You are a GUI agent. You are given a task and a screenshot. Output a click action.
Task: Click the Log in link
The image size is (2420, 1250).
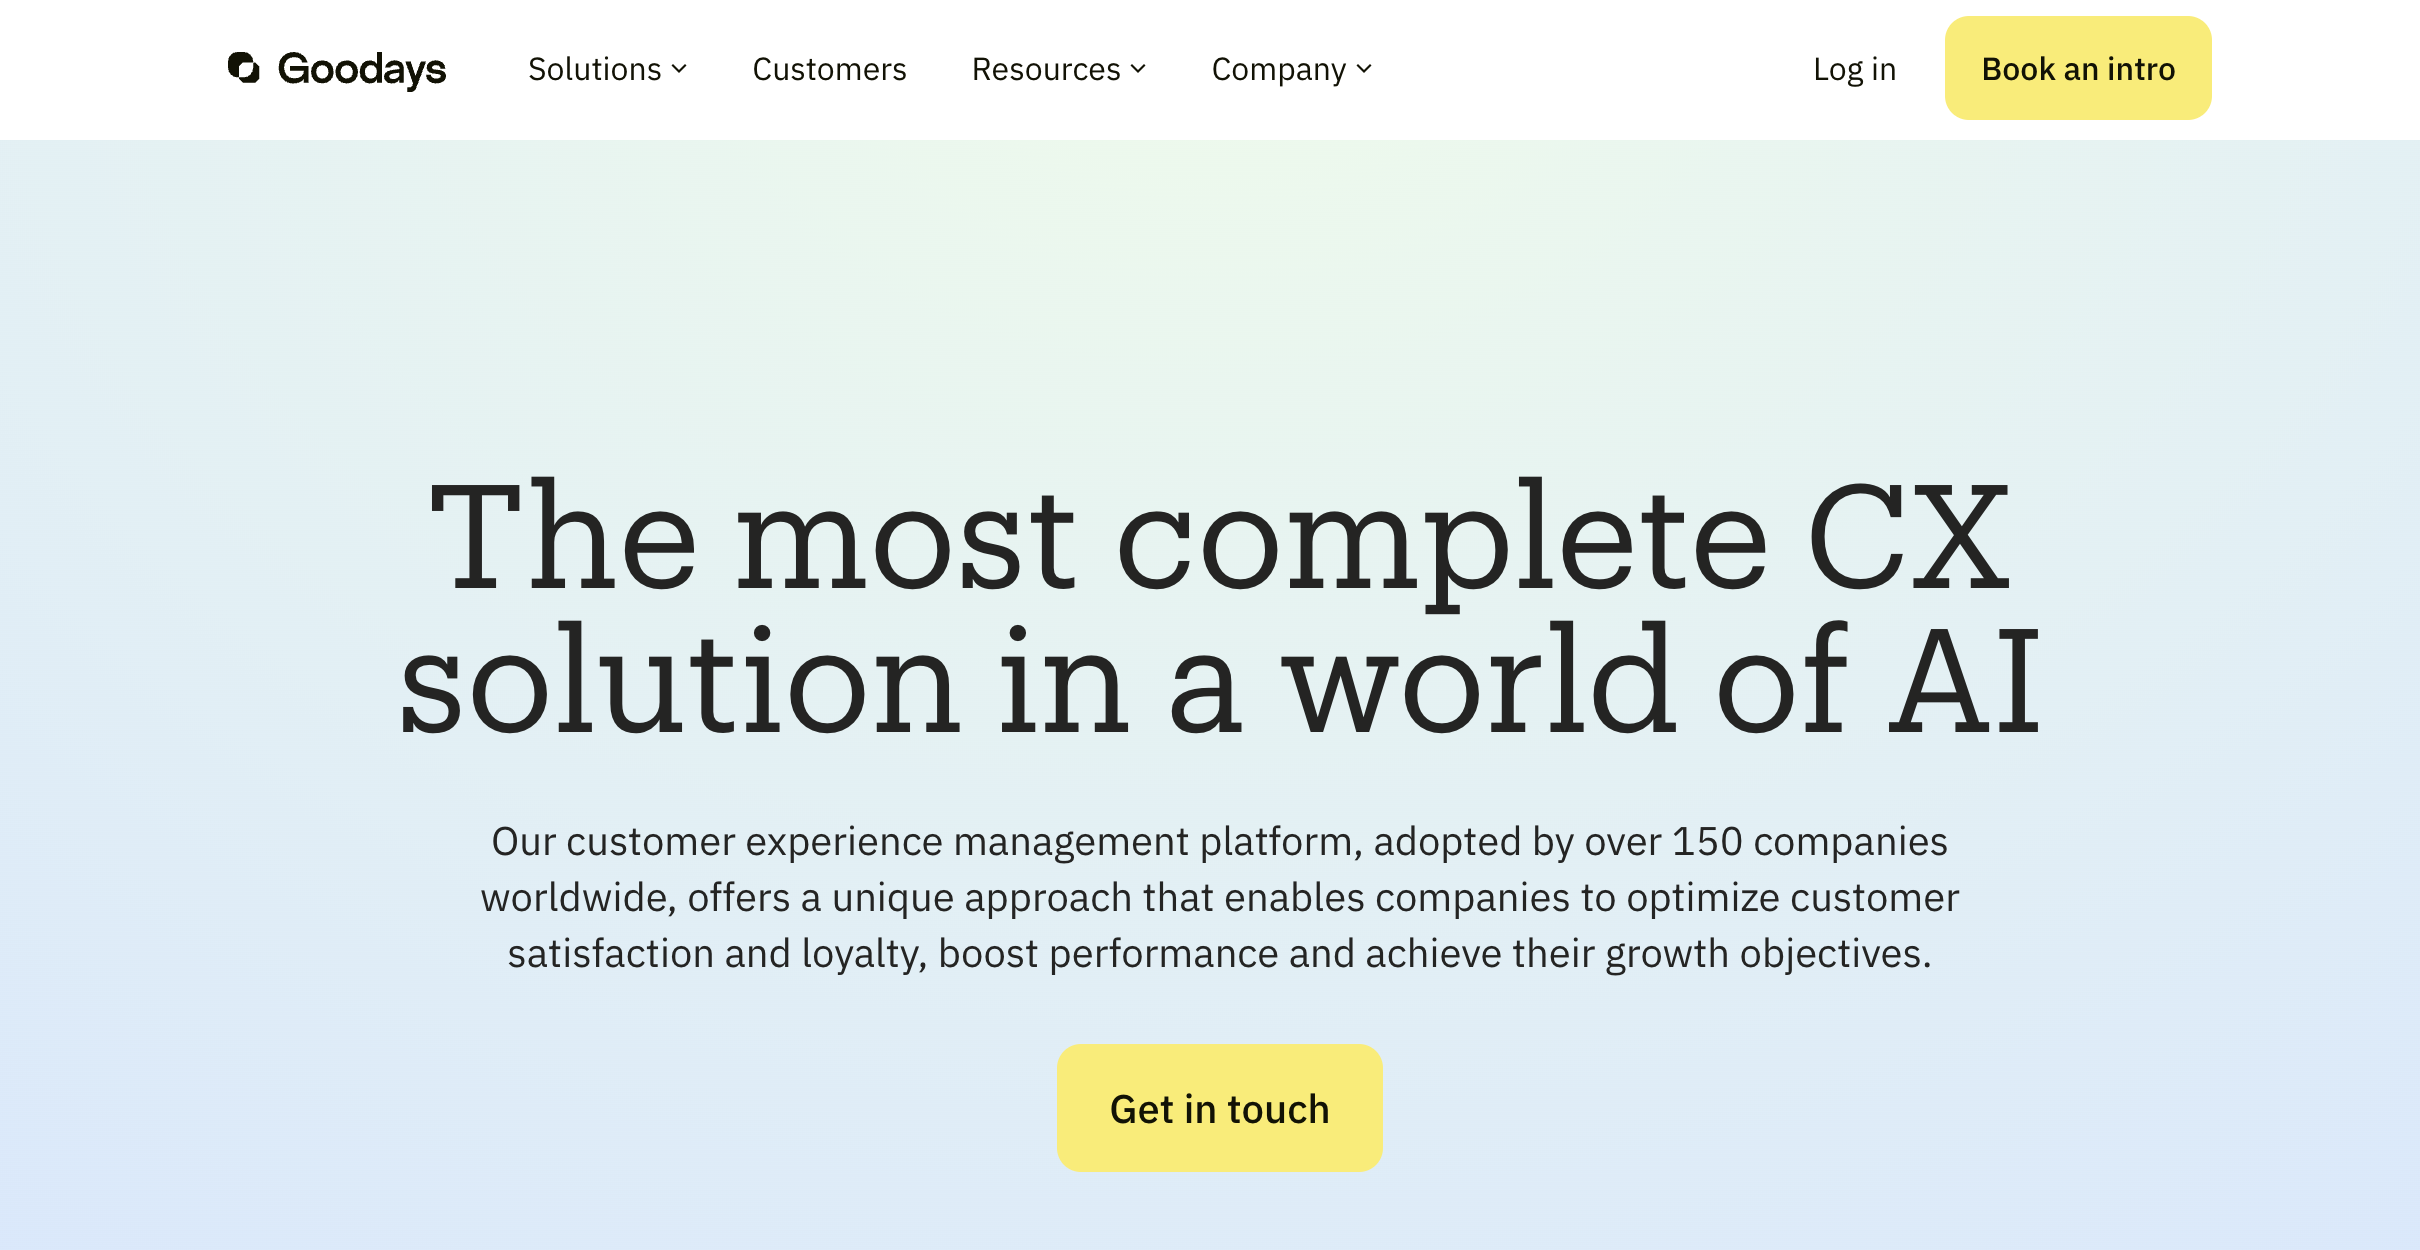[x=1854, y=69]
